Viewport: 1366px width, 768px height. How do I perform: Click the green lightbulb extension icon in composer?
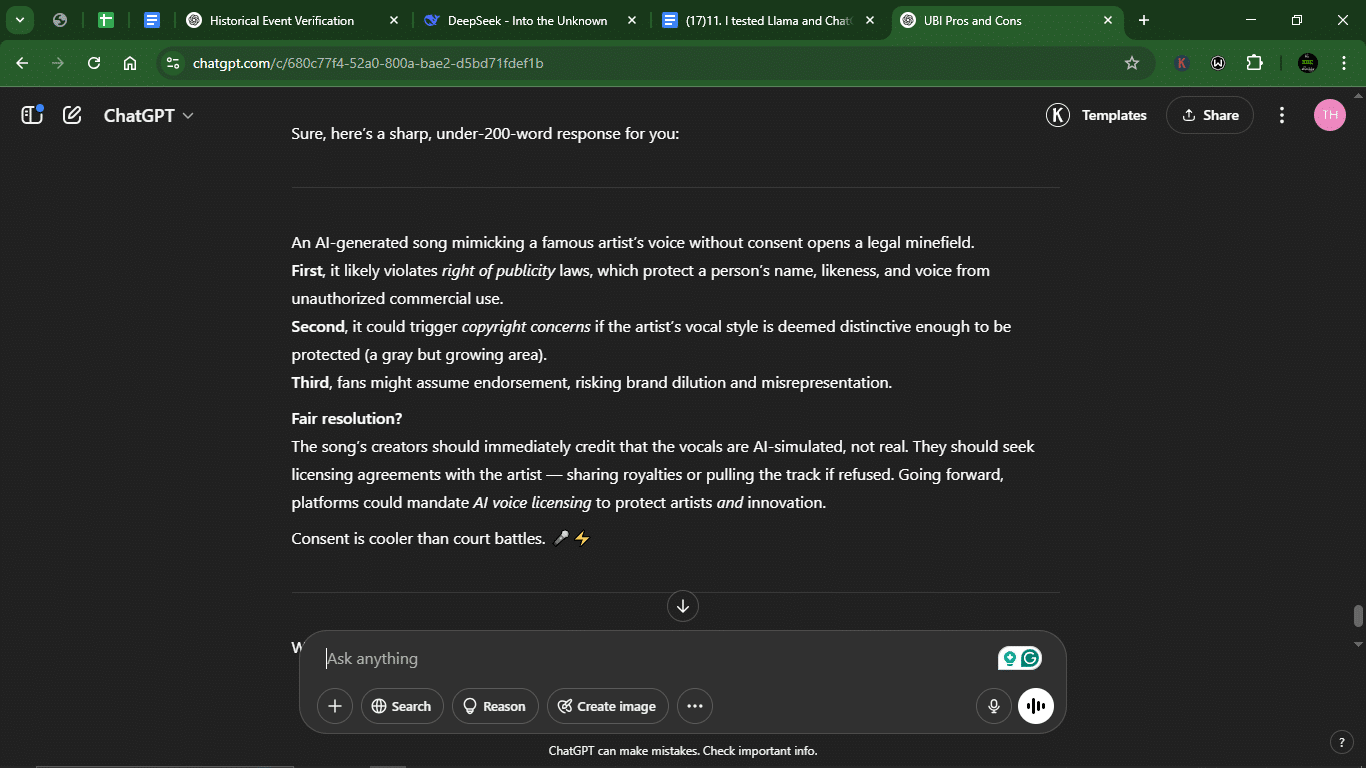click(1009, 658)
